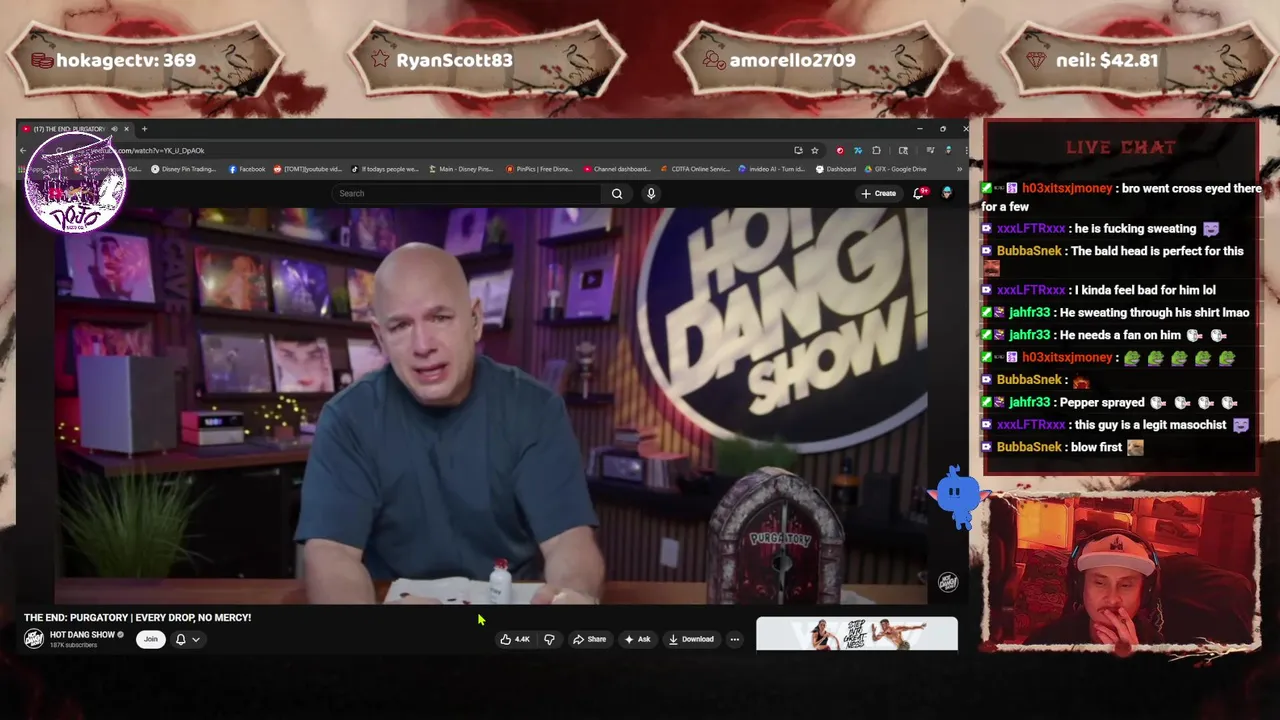
Task: Open the Dashboard bookmark
Action: [x=836, y=169]
